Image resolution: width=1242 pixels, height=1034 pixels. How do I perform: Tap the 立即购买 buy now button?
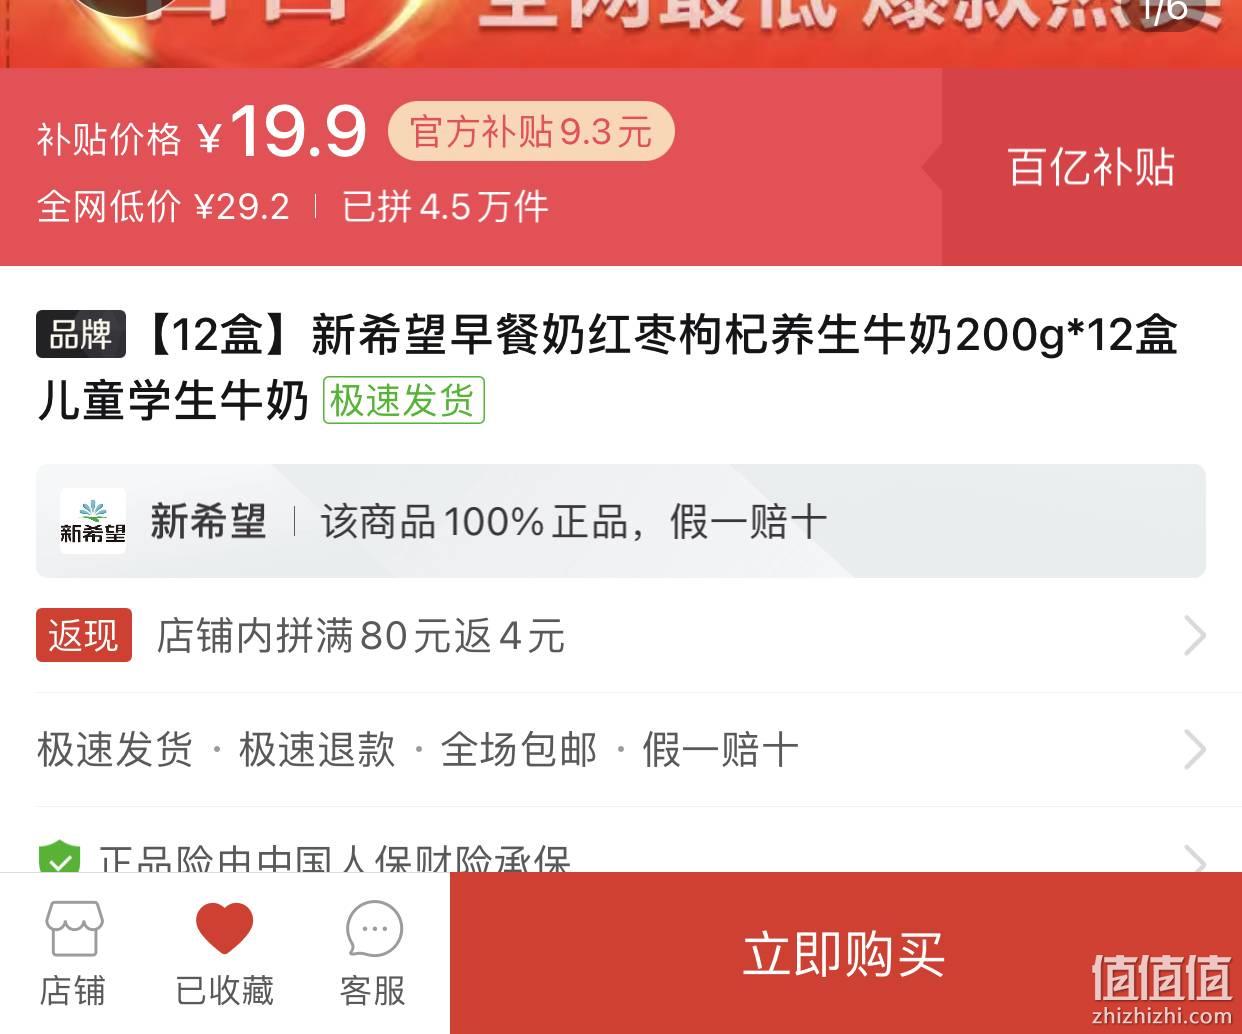(x=845, y=953)
